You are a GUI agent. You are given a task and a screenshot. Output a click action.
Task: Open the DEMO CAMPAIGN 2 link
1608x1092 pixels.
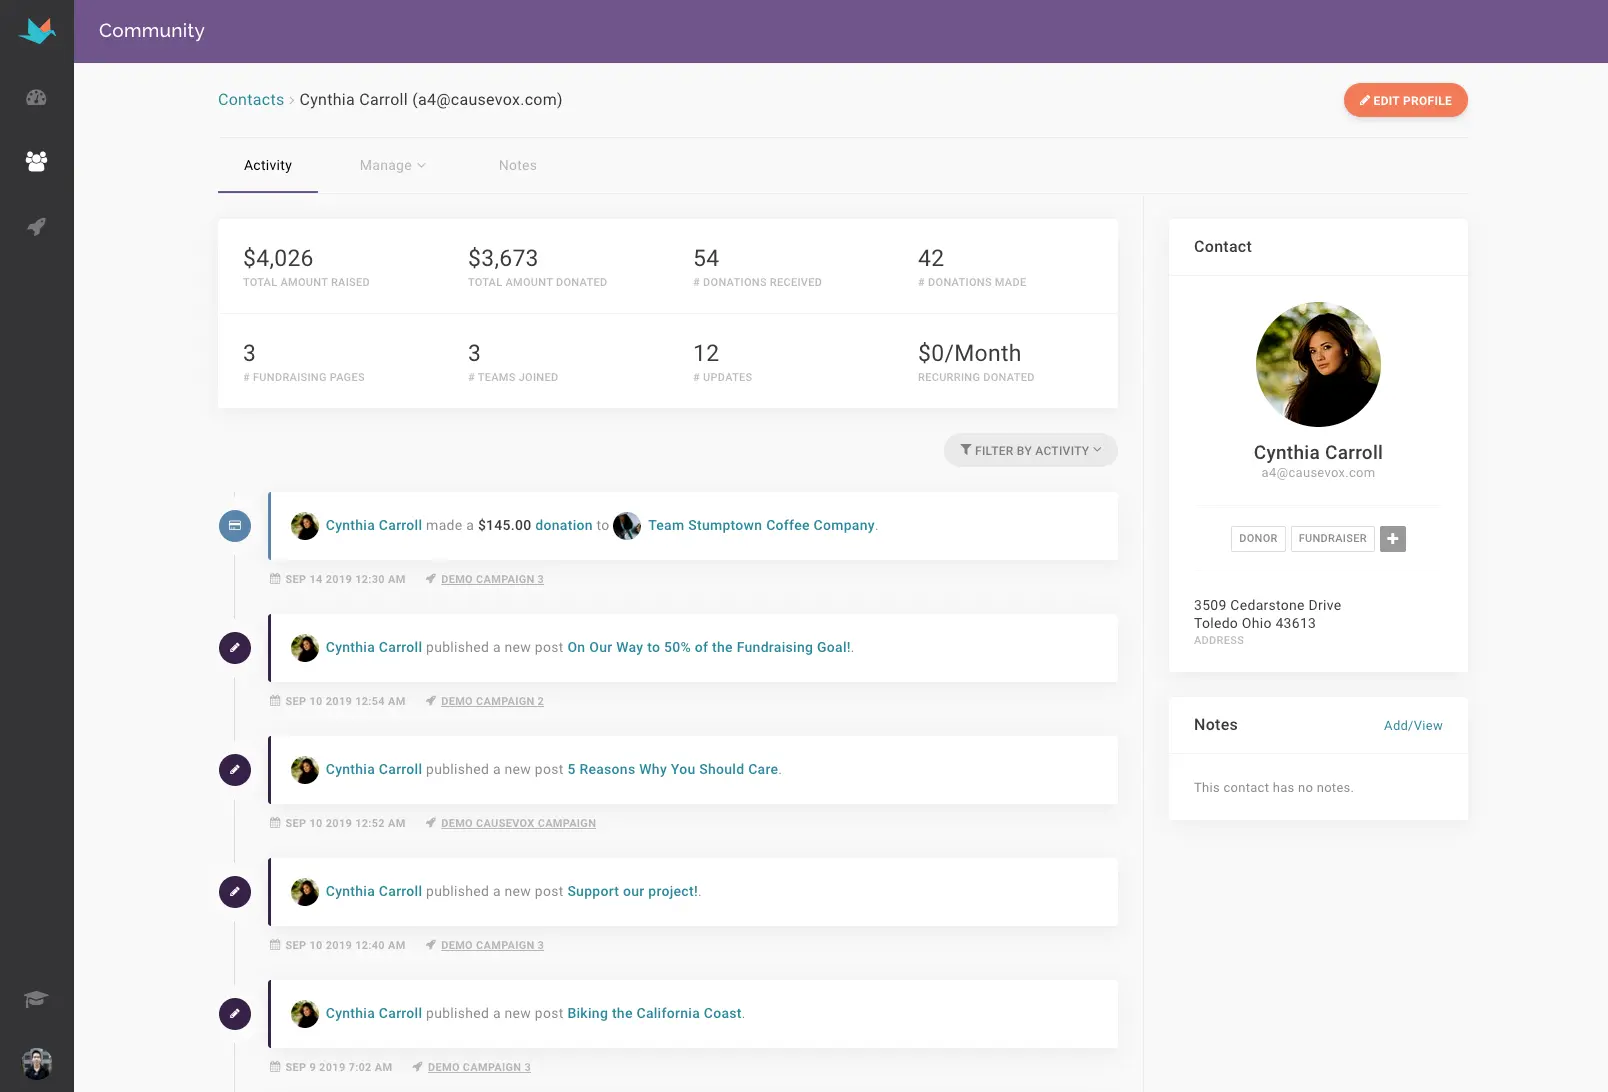492,701
